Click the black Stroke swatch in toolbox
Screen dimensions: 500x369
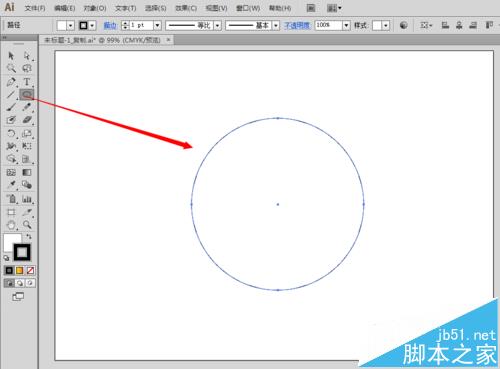22,252
